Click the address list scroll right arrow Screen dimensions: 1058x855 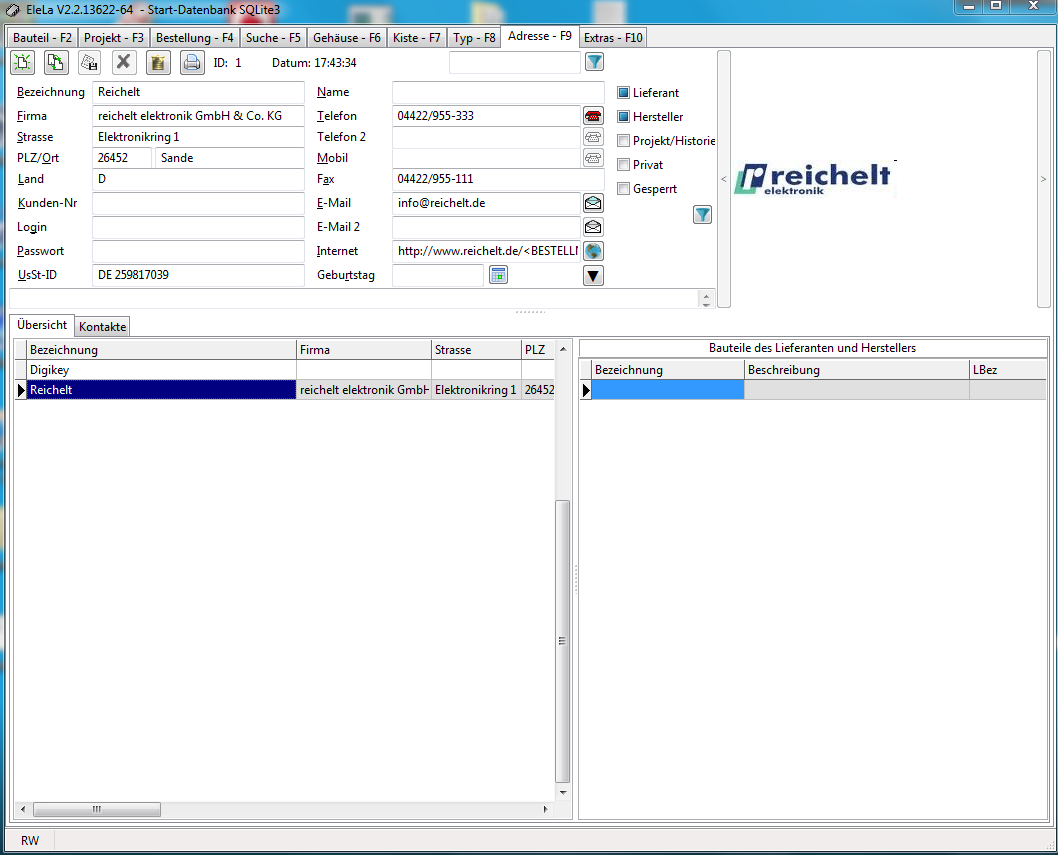[x=546, y=809]
